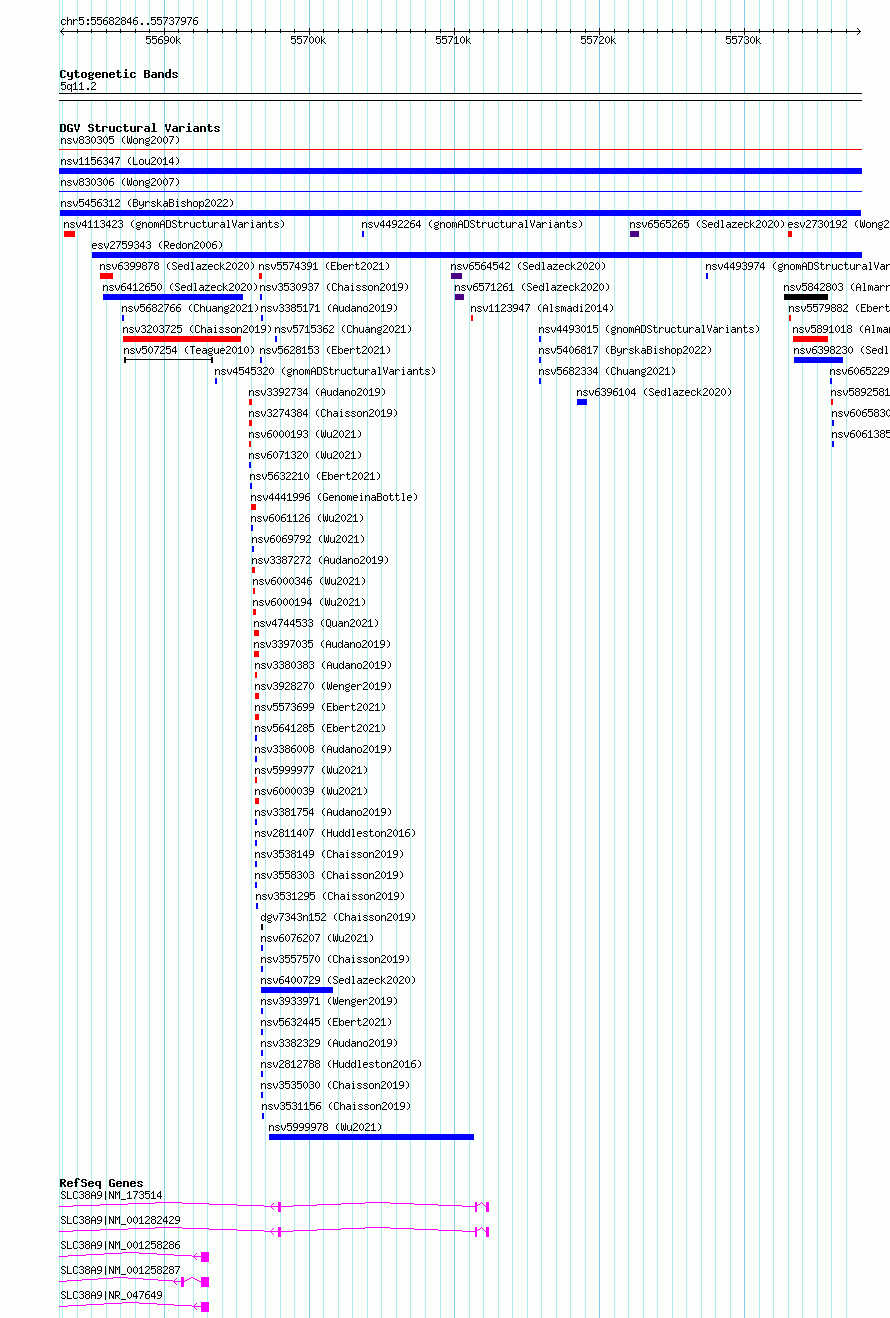Click the nsv5682766 (Chuang2021) label

[x=192, y=308]
